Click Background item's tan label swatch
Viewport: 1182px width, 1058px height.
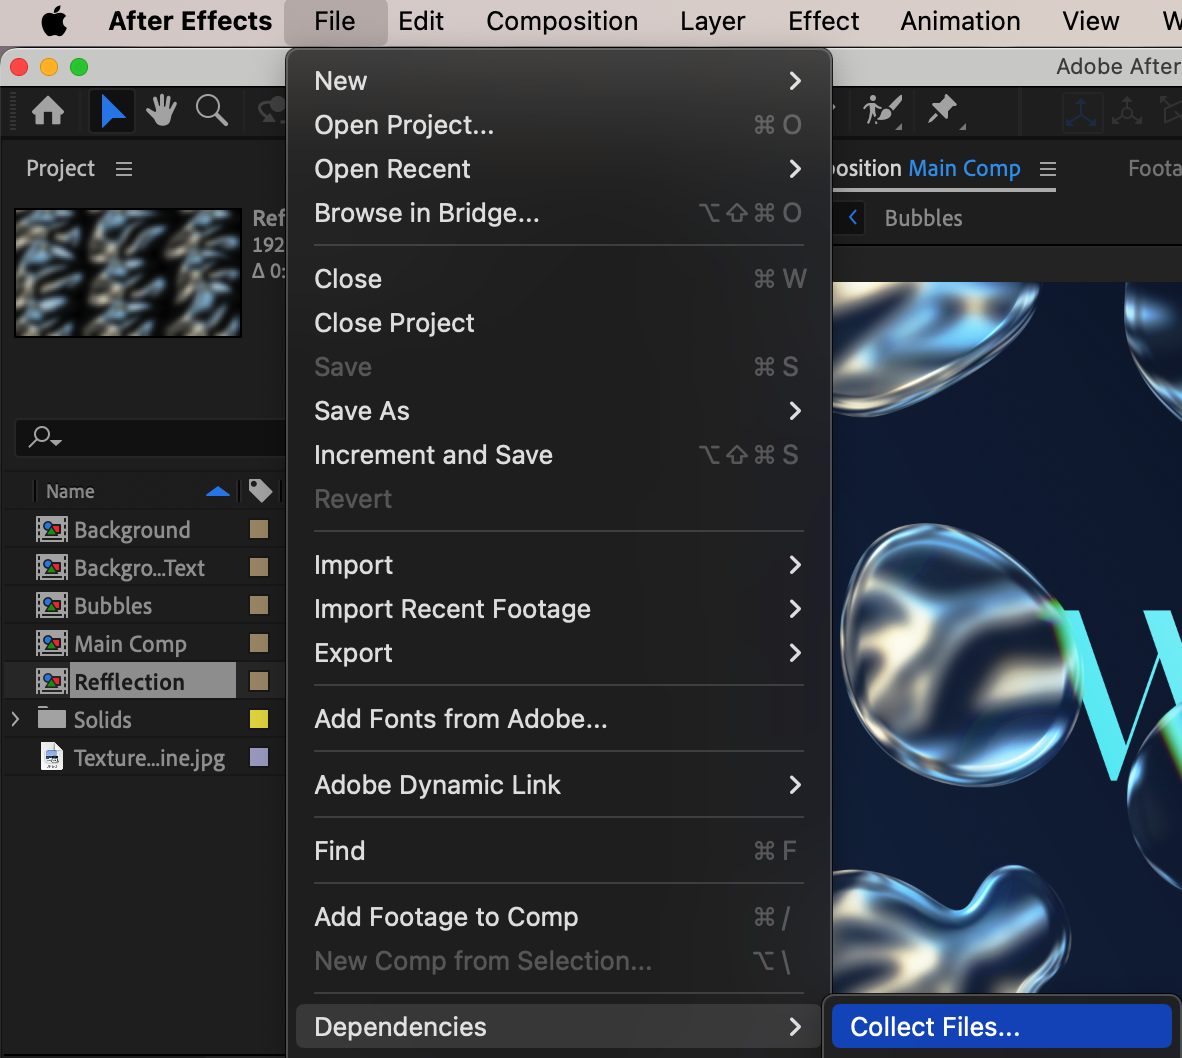click(x=259, y=529)
